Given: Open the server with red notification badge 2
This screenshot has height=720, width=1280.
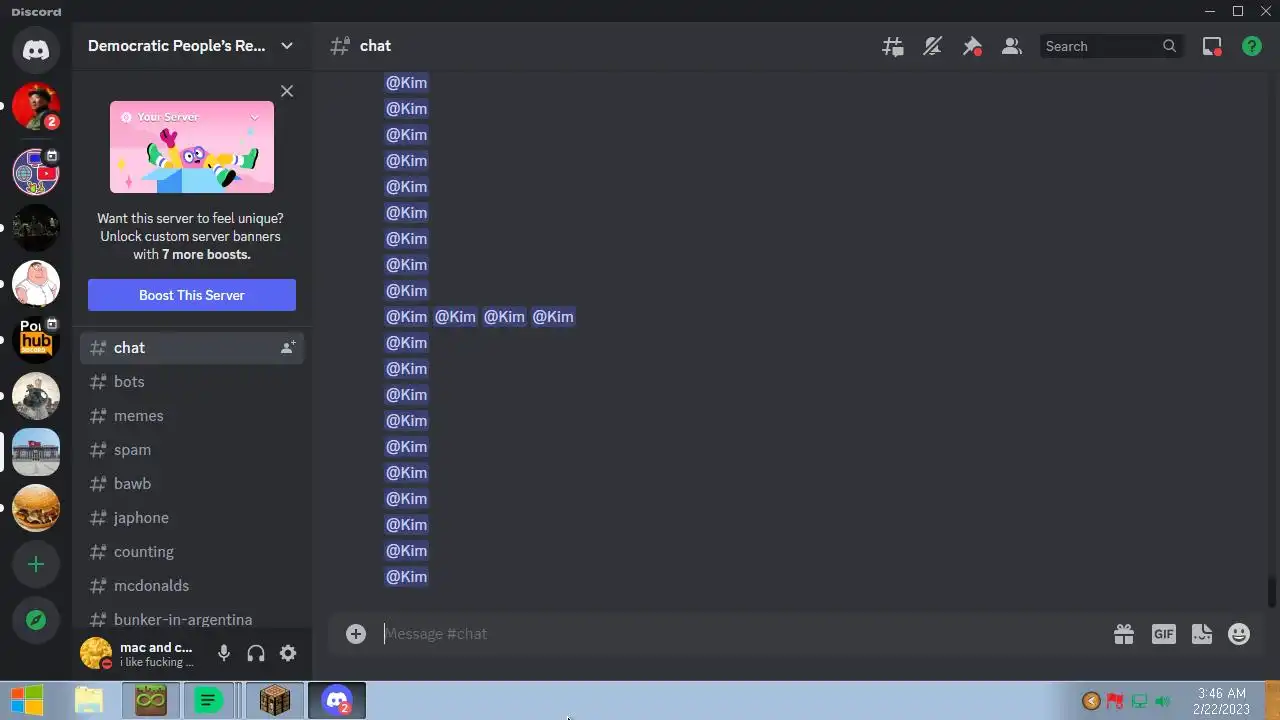Looking at the screenshot, I should click(x=36, y=107).
